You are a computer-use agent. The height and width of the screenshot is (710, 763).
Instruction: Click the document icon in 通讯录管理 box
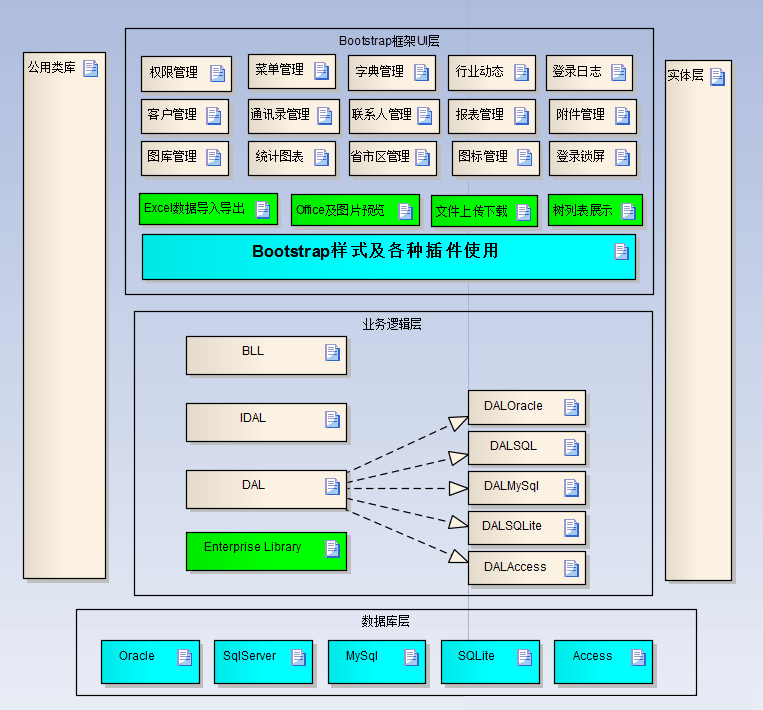click(325, 116)
